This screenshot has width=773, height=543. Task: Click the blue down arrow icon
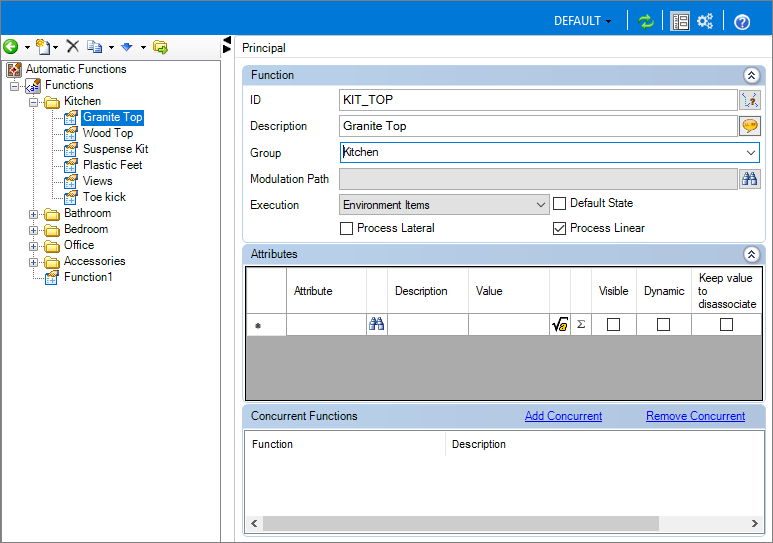[127, 47]
